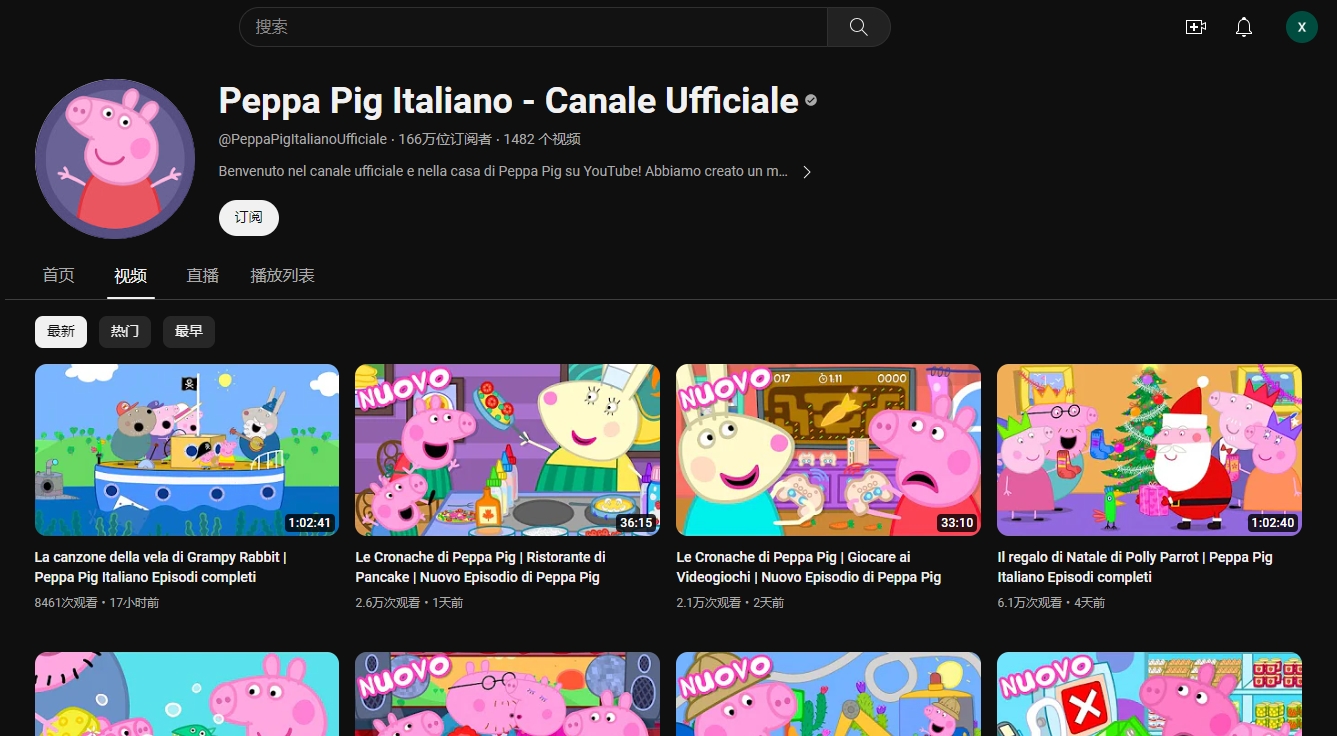Open the account avatar menu
This screenshot has height=736, width=1337.
pyautogui.click(x=1301, y=27)
